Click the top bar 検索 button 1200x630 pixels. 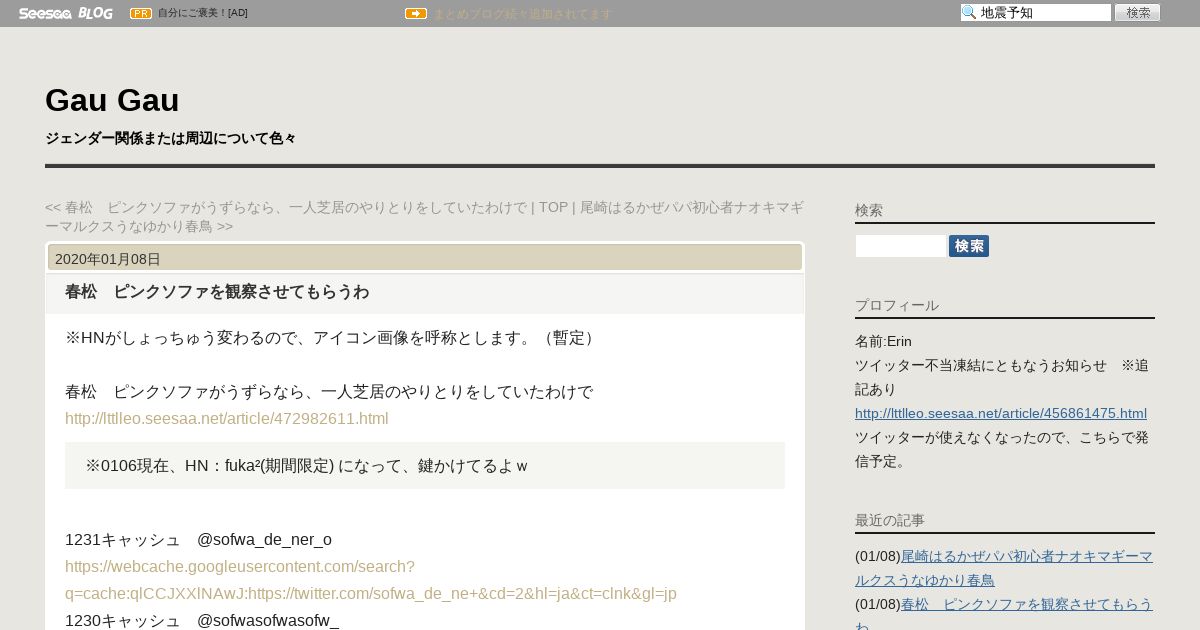(x=1138, y=13)
